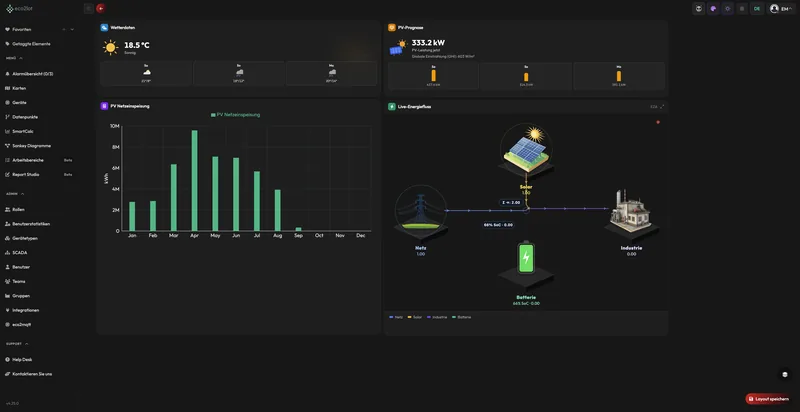Click the Netz legend swatch

pos(391,317)
